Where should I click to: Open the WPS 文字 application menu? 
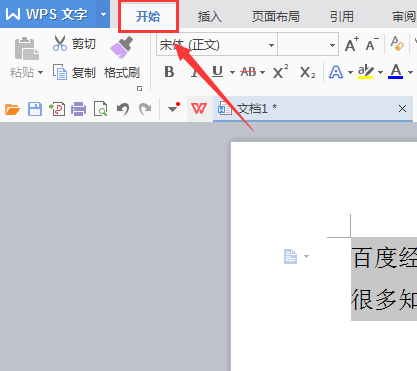(48, 14)
